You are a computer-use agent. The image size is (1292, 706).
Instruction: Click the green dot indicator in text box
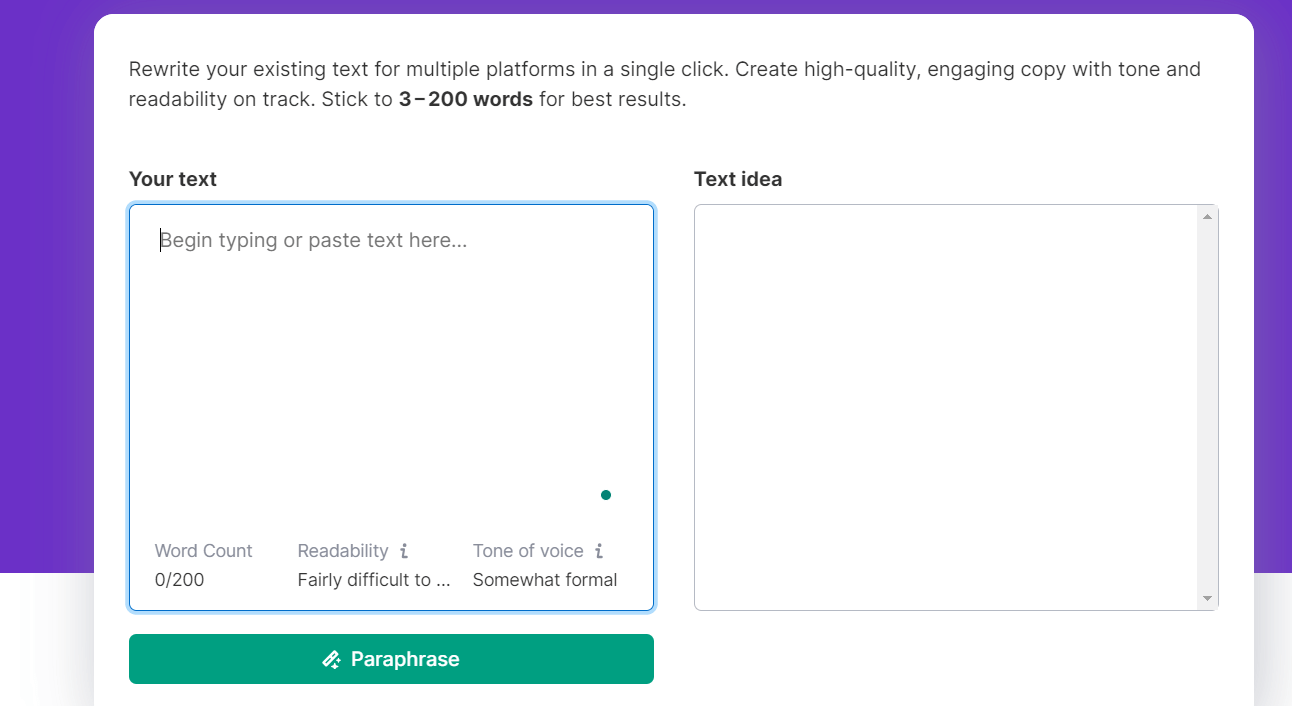(606, 495)
